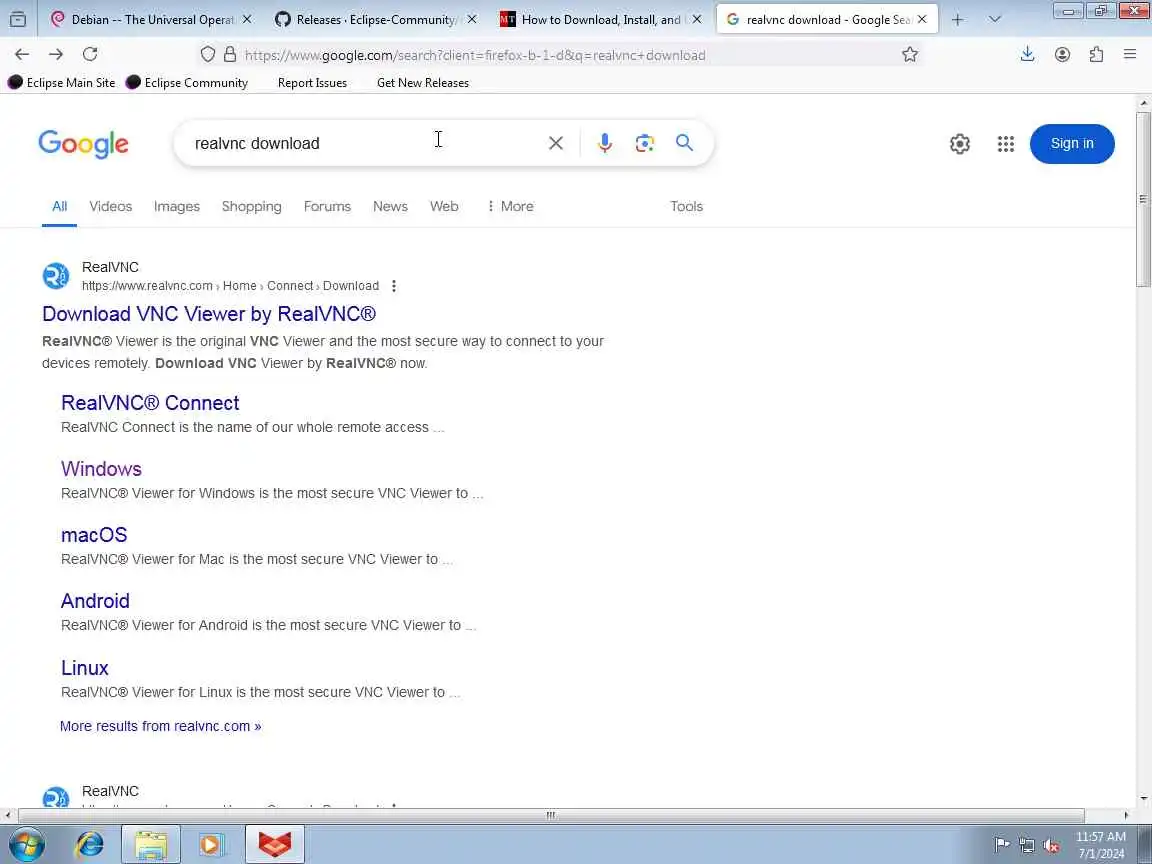1152x864 pixels.
Task: Open the Linux sitelink
Action: pyautogui.click(x=84, y=668)
